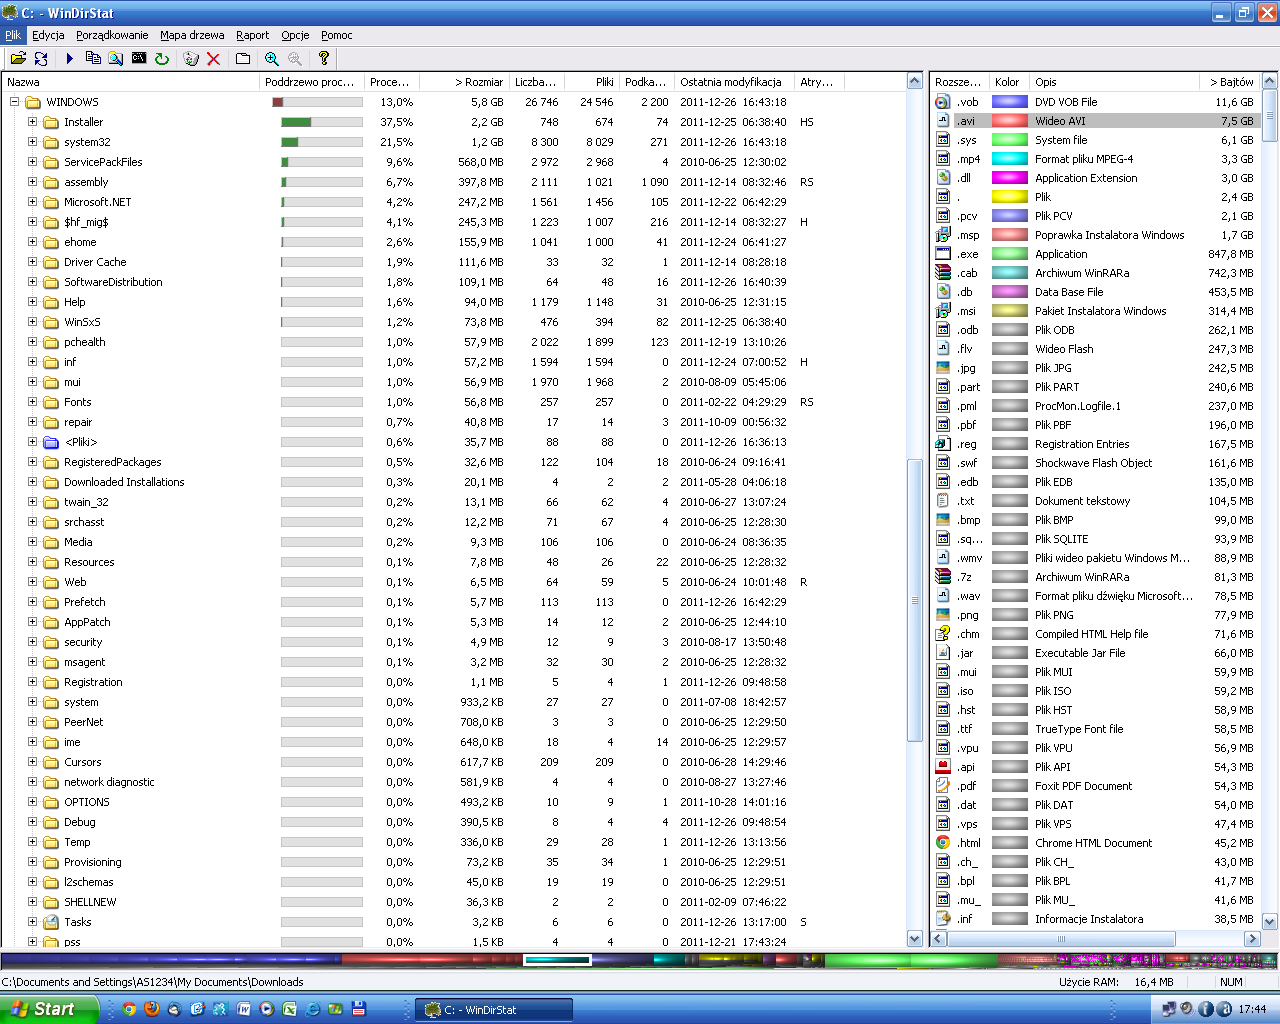Click the Installer folder icon
1280x1024 pixels.
(51, 122)
